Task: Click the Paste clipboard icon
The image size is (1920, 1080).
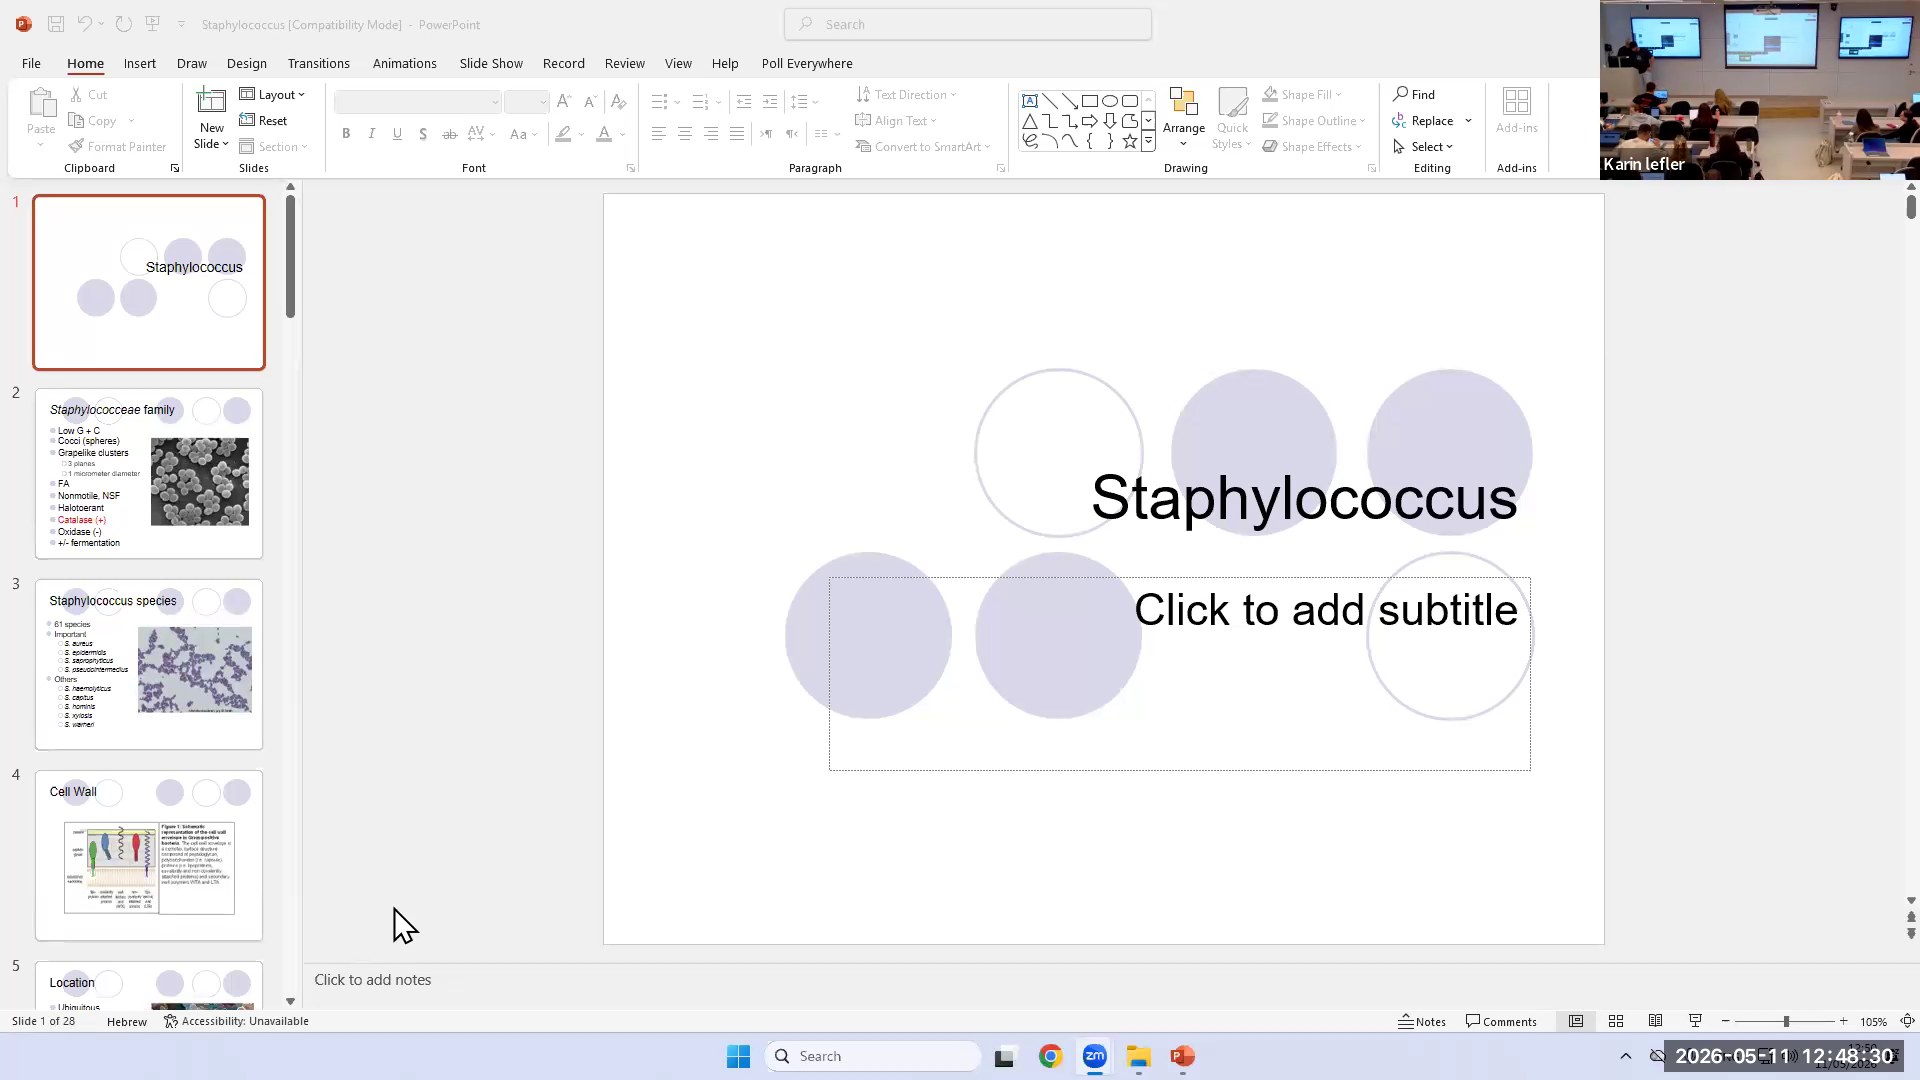Action: coord(41,103)
